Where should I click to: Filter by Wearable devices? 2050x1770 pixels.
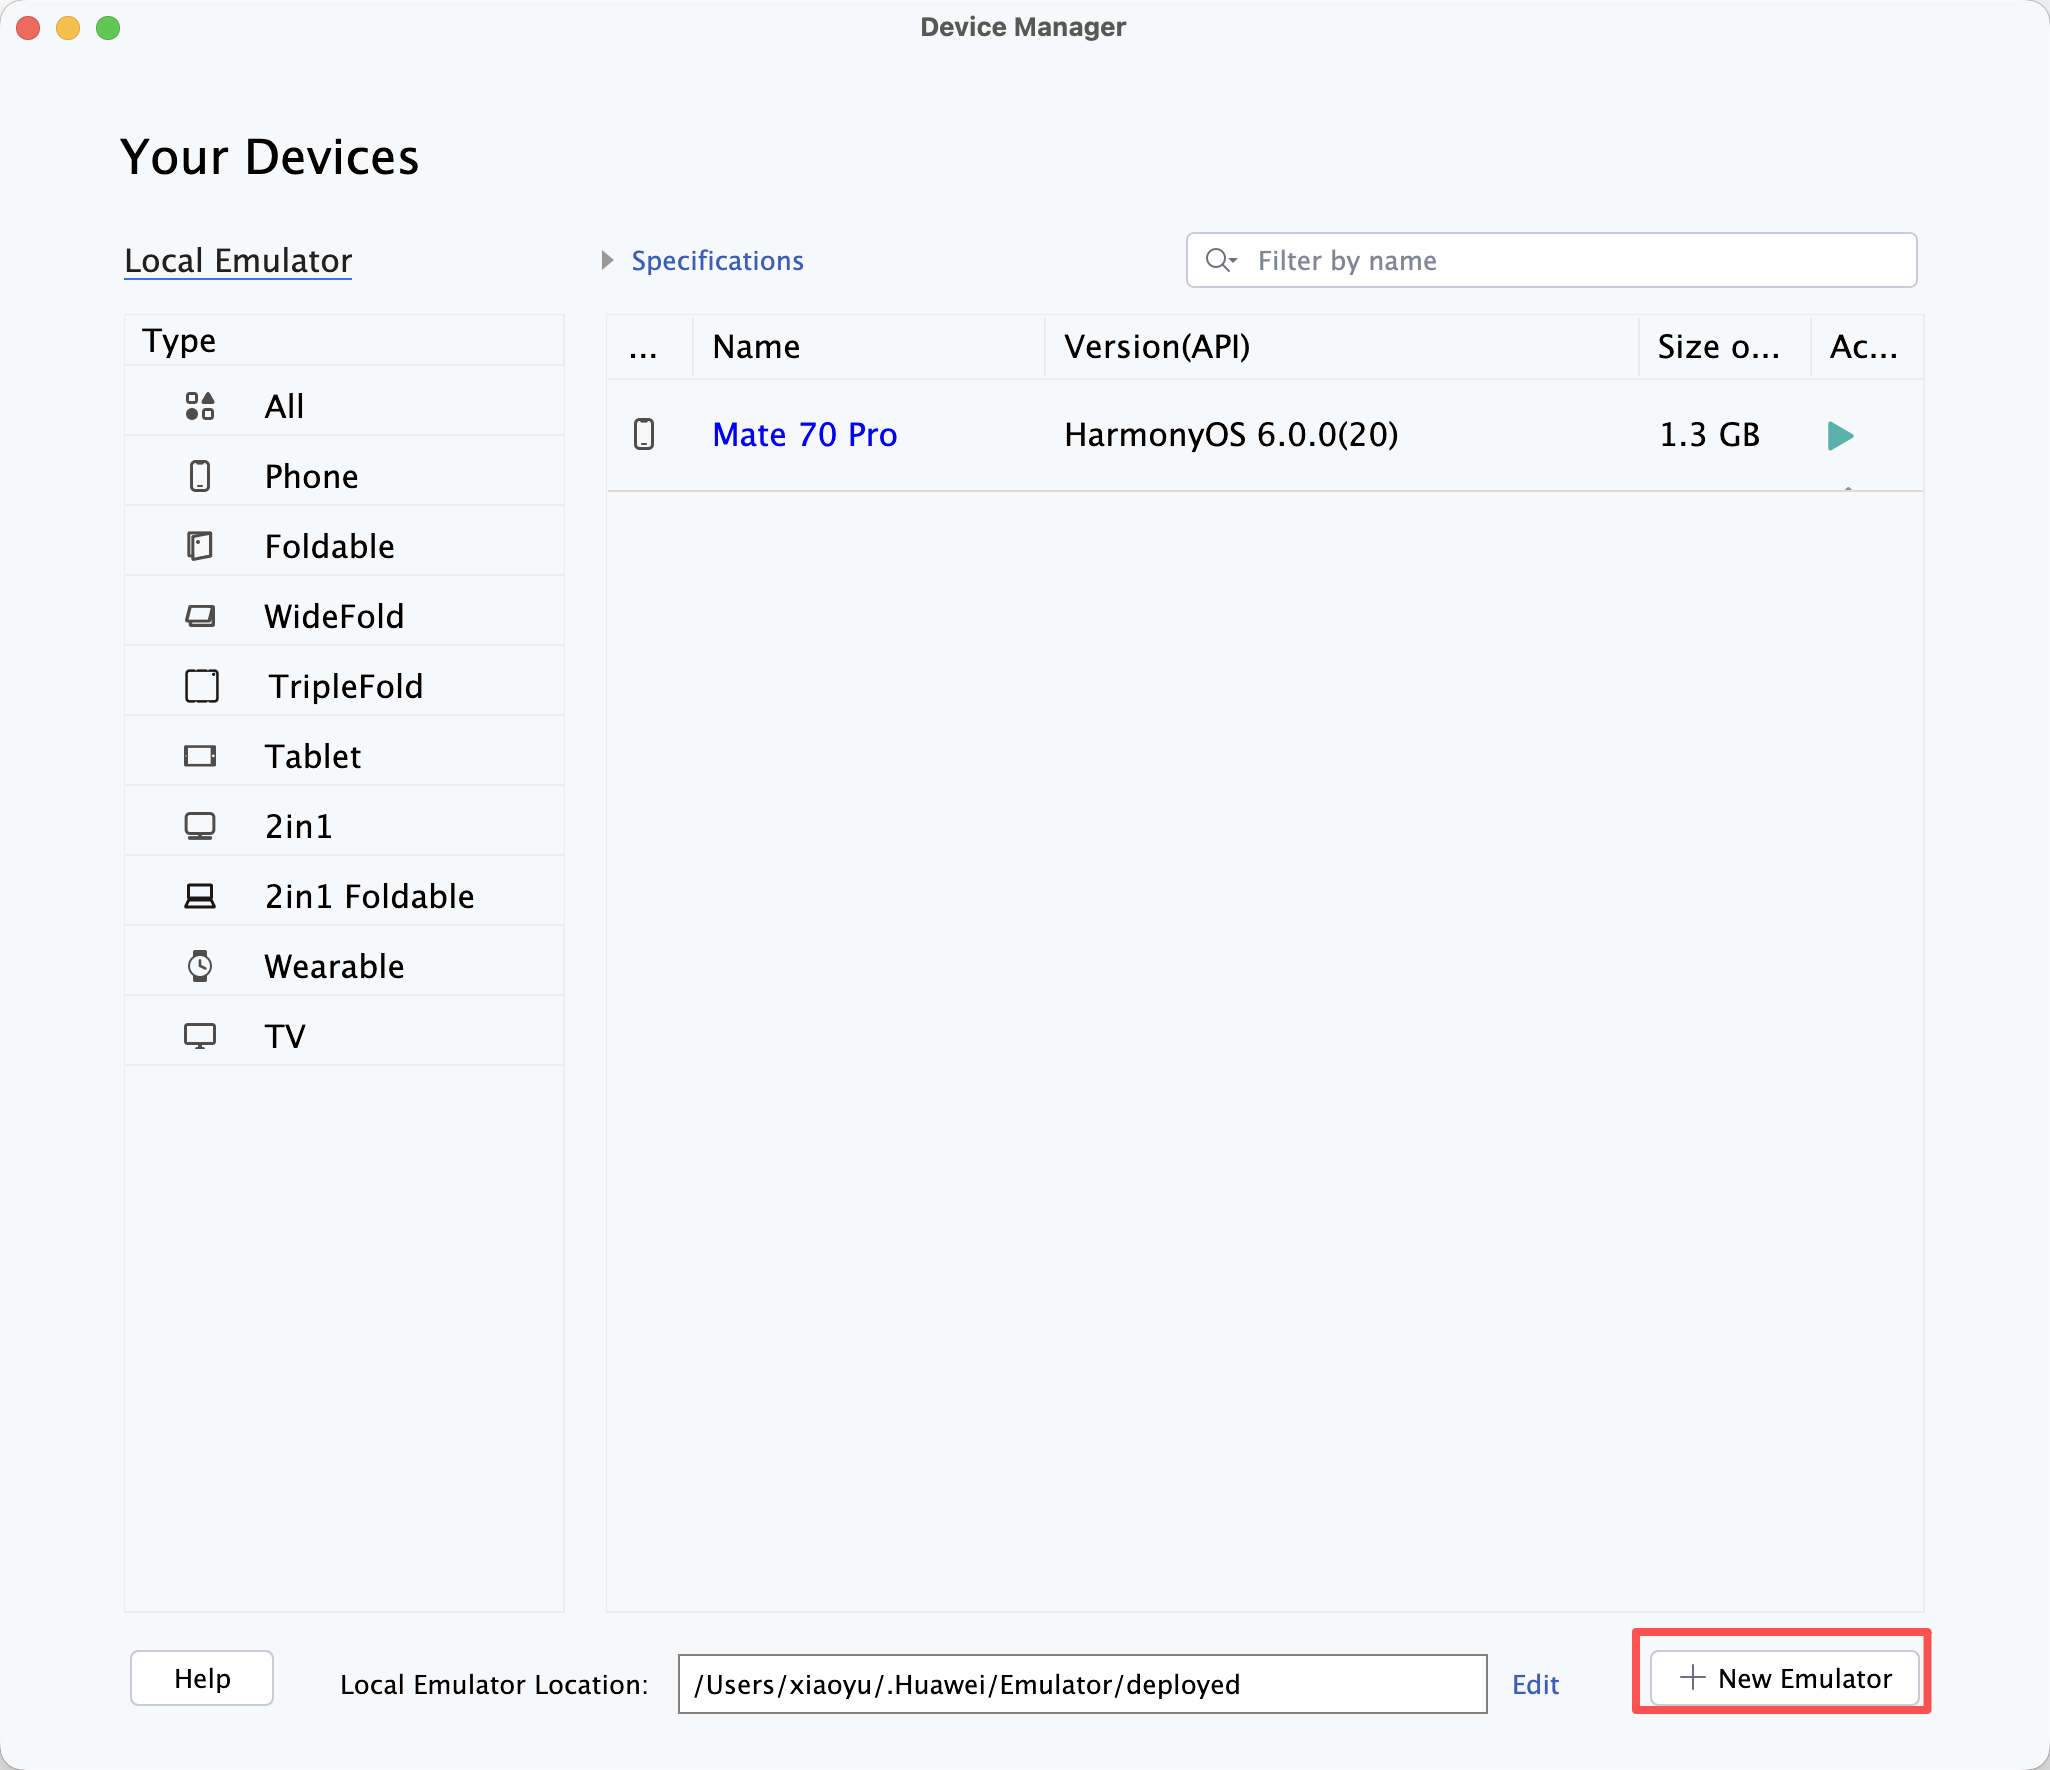(x=334, y=966)
